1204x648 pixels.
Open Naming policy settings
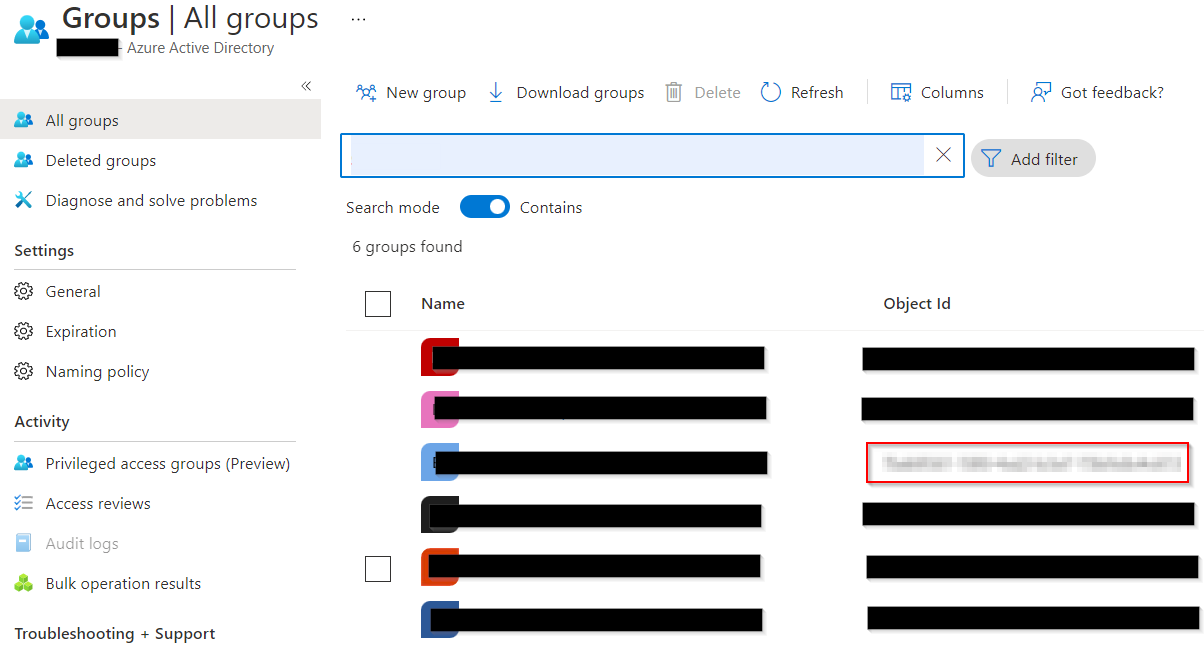coord(97,371)
